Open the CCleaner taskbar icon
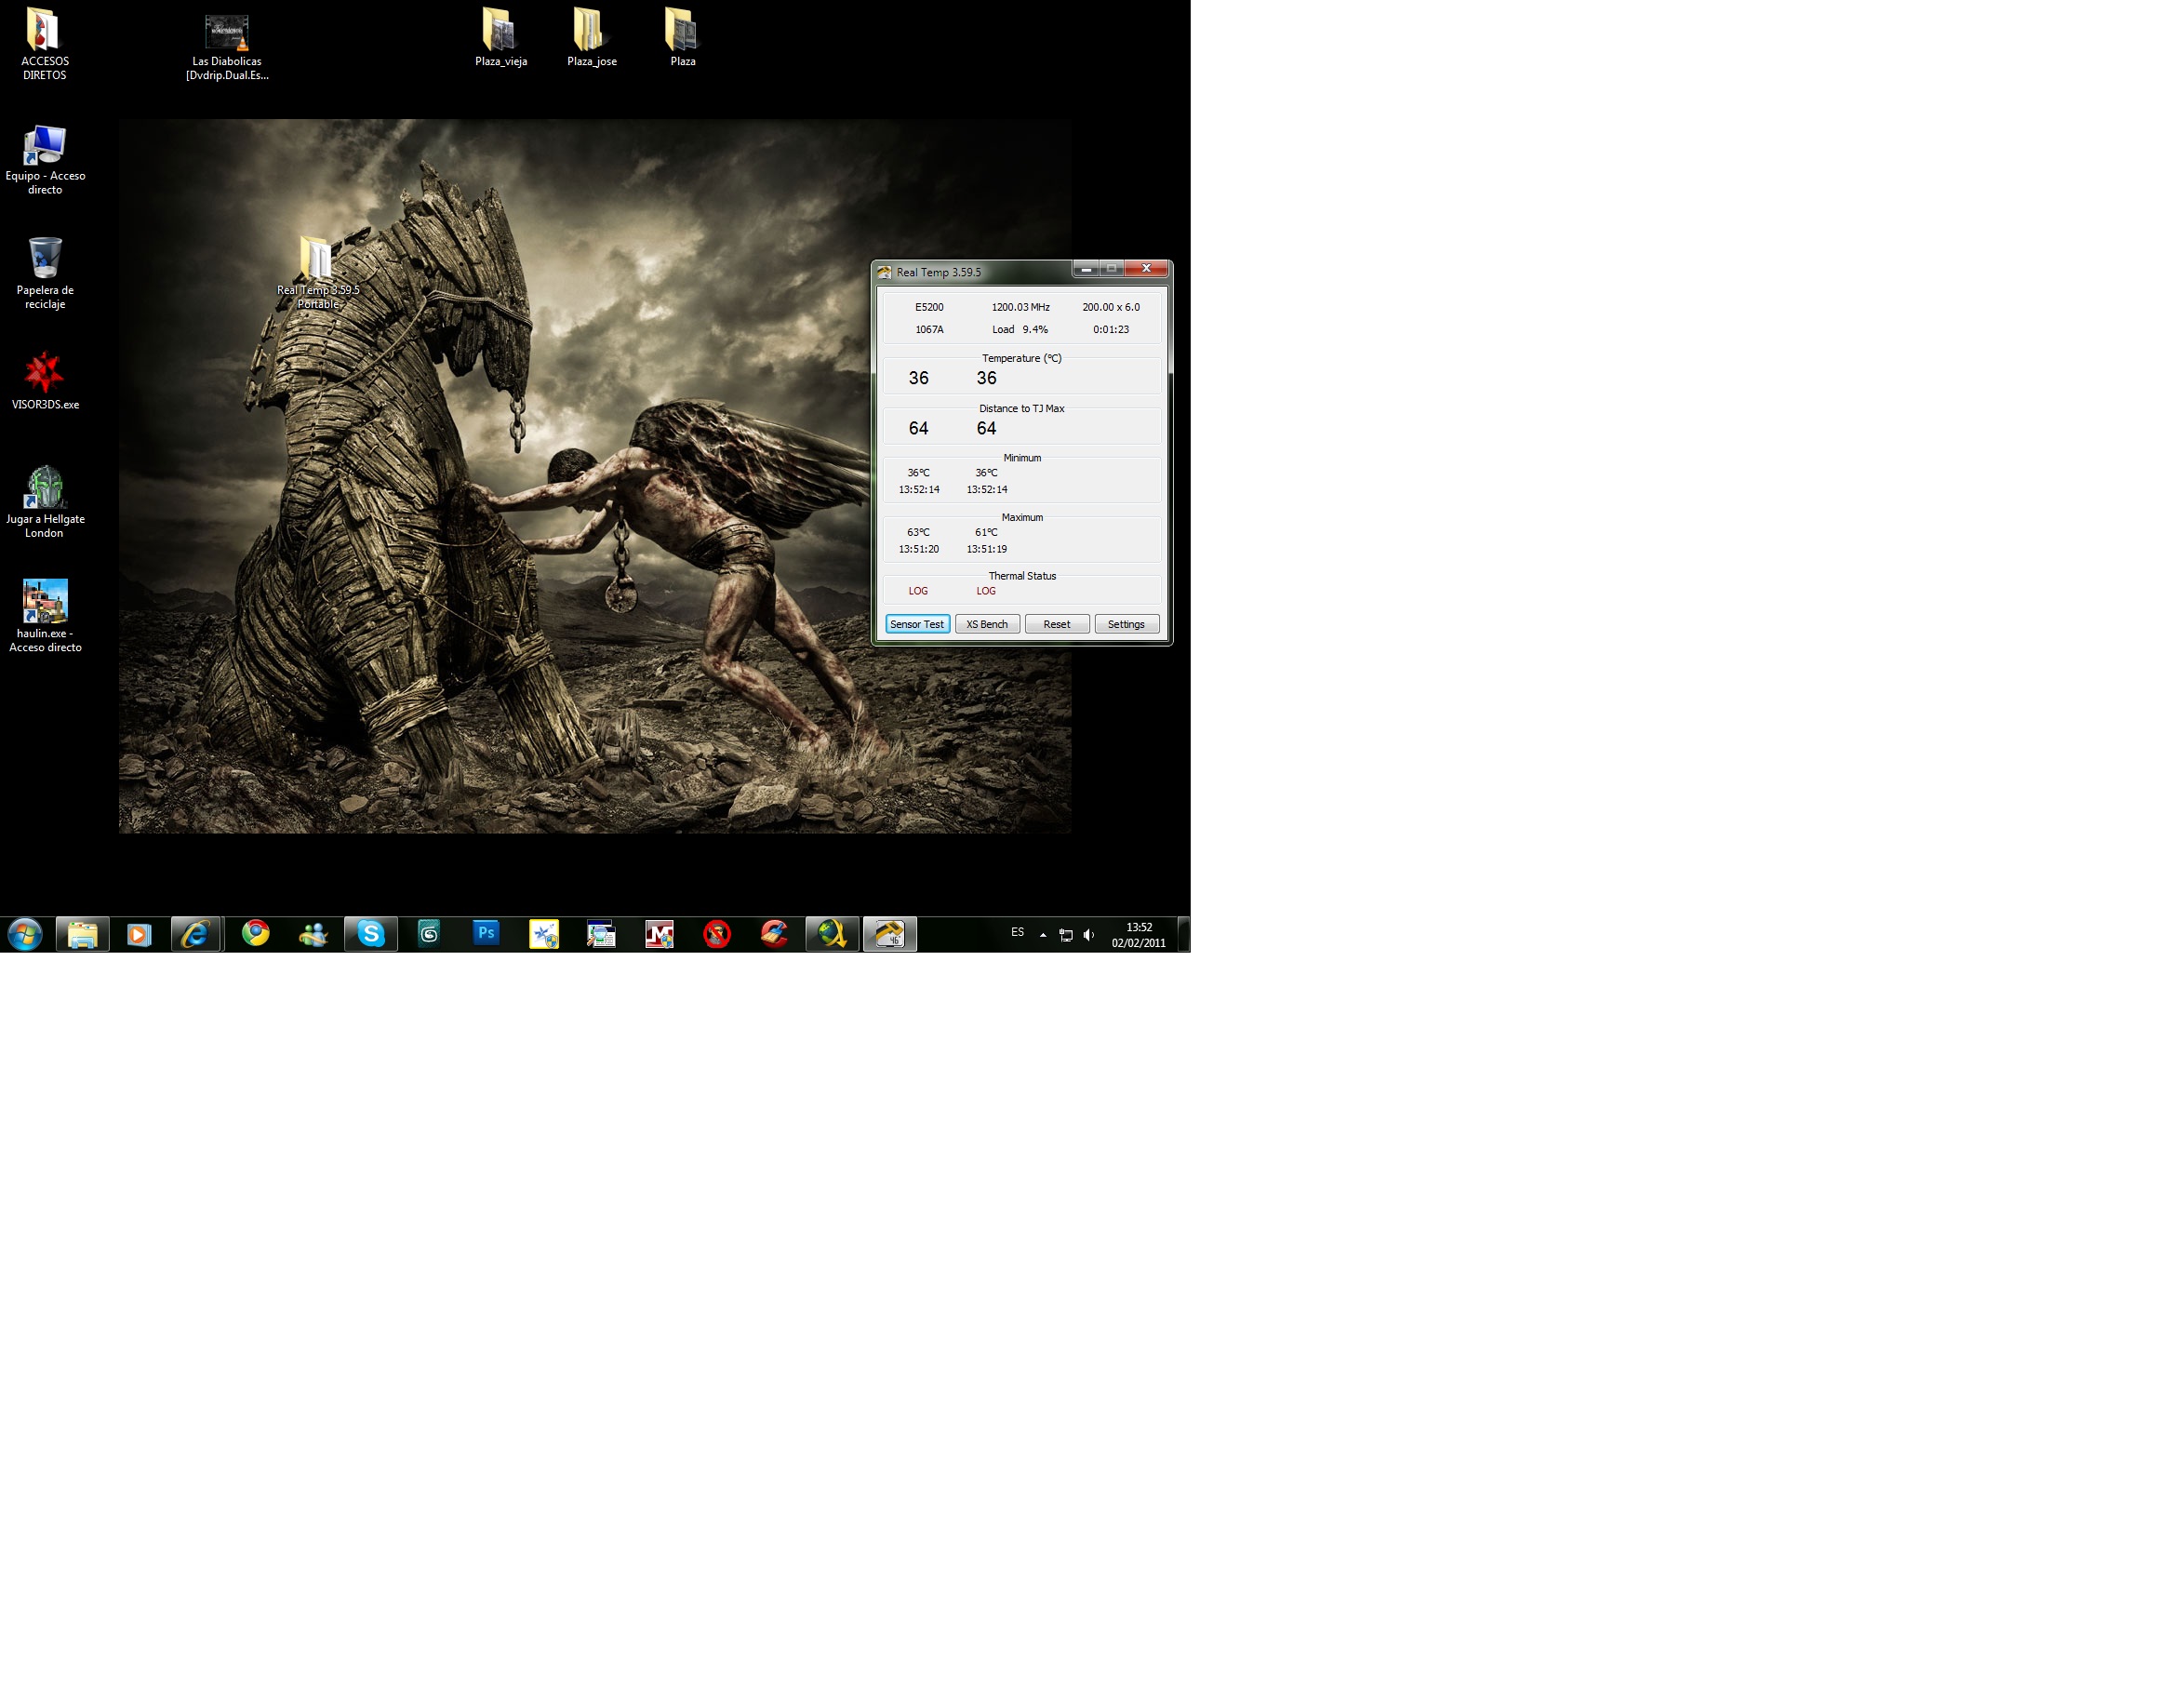Viewport: 2173px width, 1708px height. [774, 934]
